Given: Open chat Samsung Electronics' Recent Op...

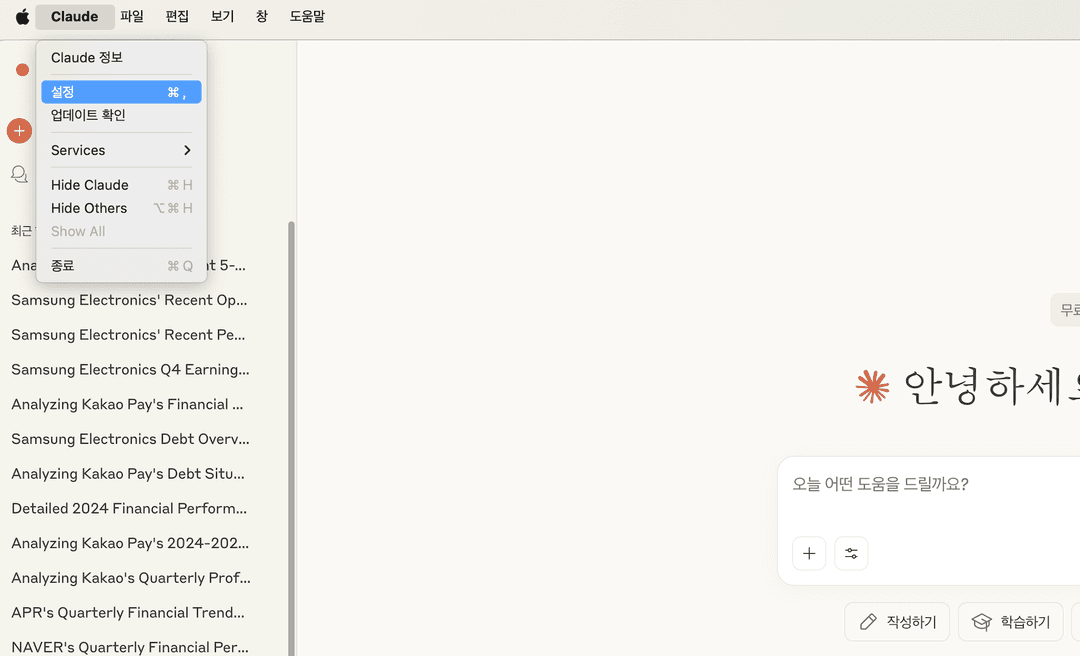Looking at the screenshot, I should pos(129,300).
